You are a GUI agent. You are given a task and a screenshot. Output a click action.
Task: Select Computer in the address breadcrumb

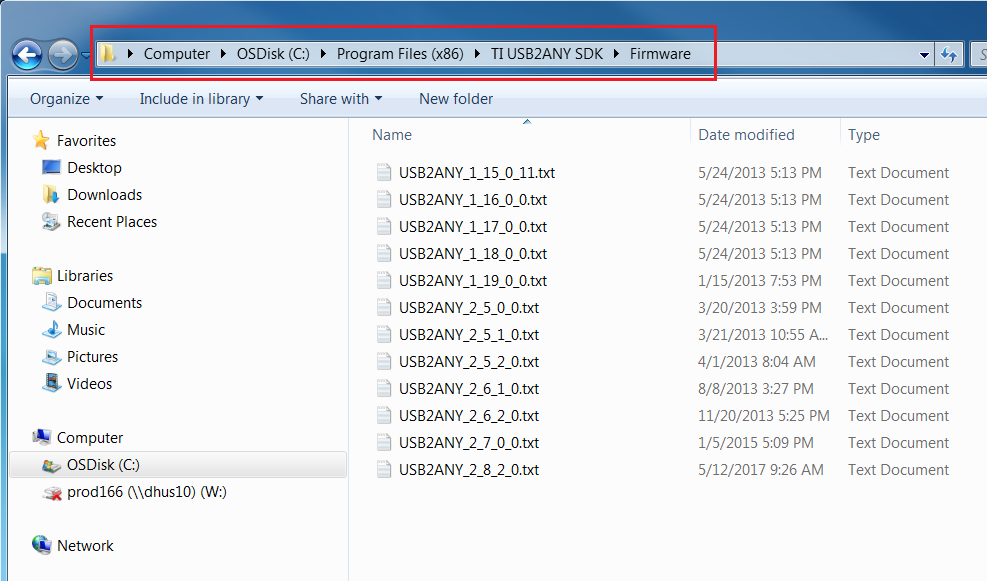pos(177,54)
